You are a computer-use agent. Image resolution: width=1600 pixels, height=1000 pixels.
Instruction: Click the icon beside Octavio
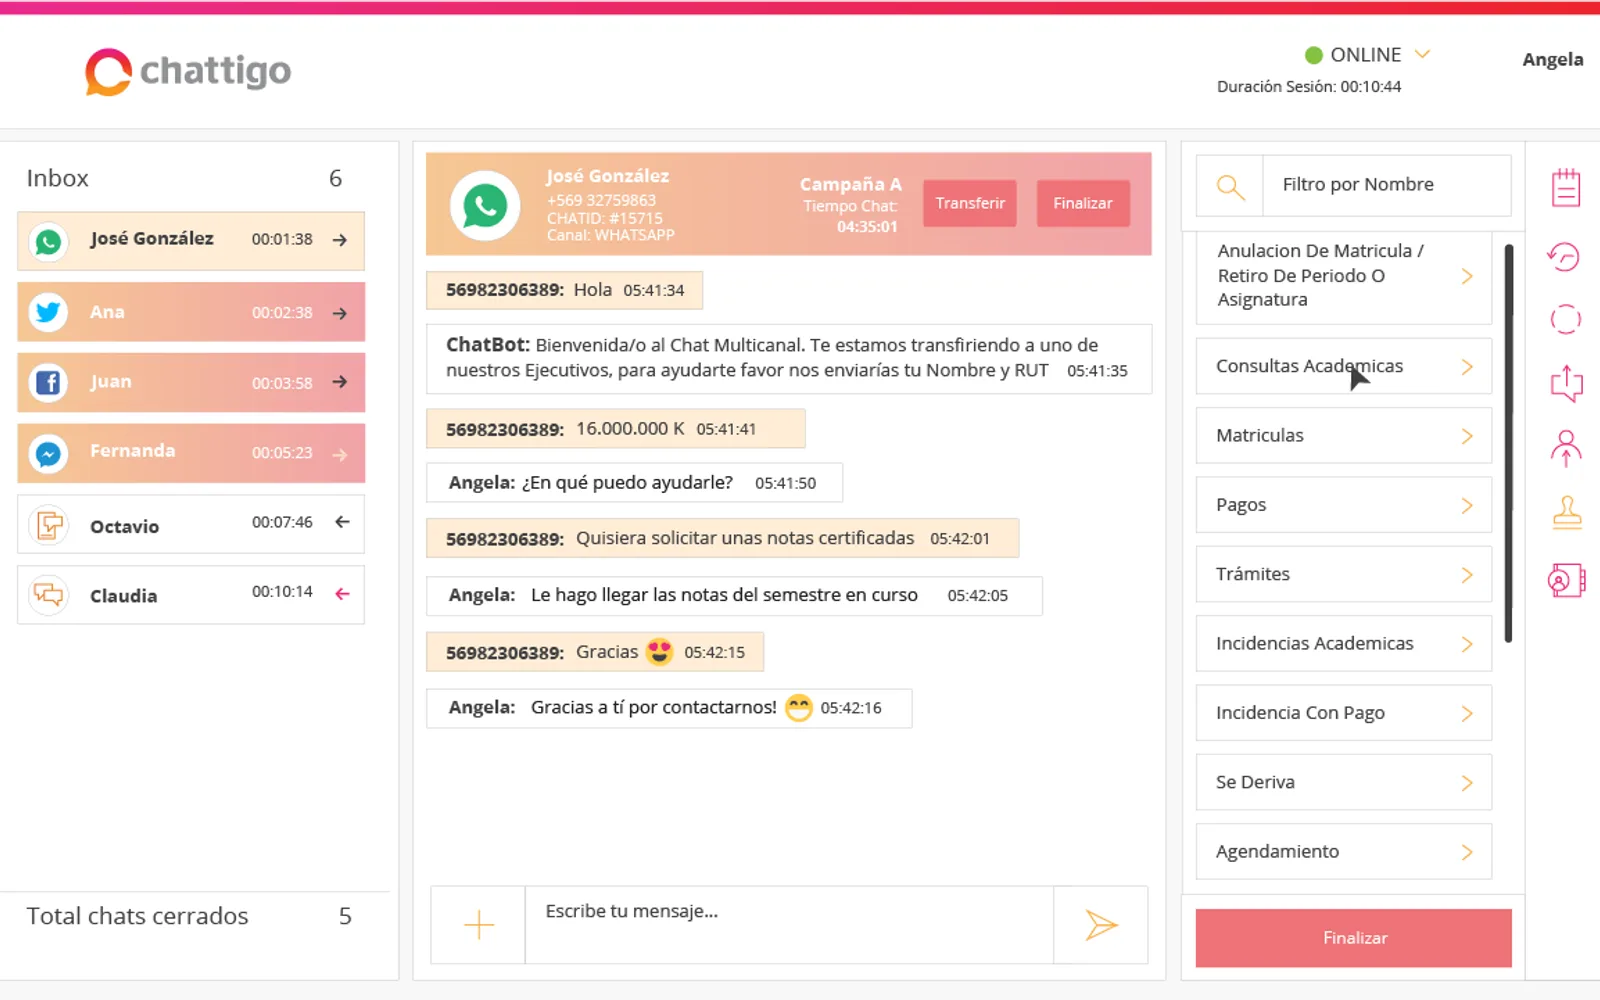(x=48, y=525)
